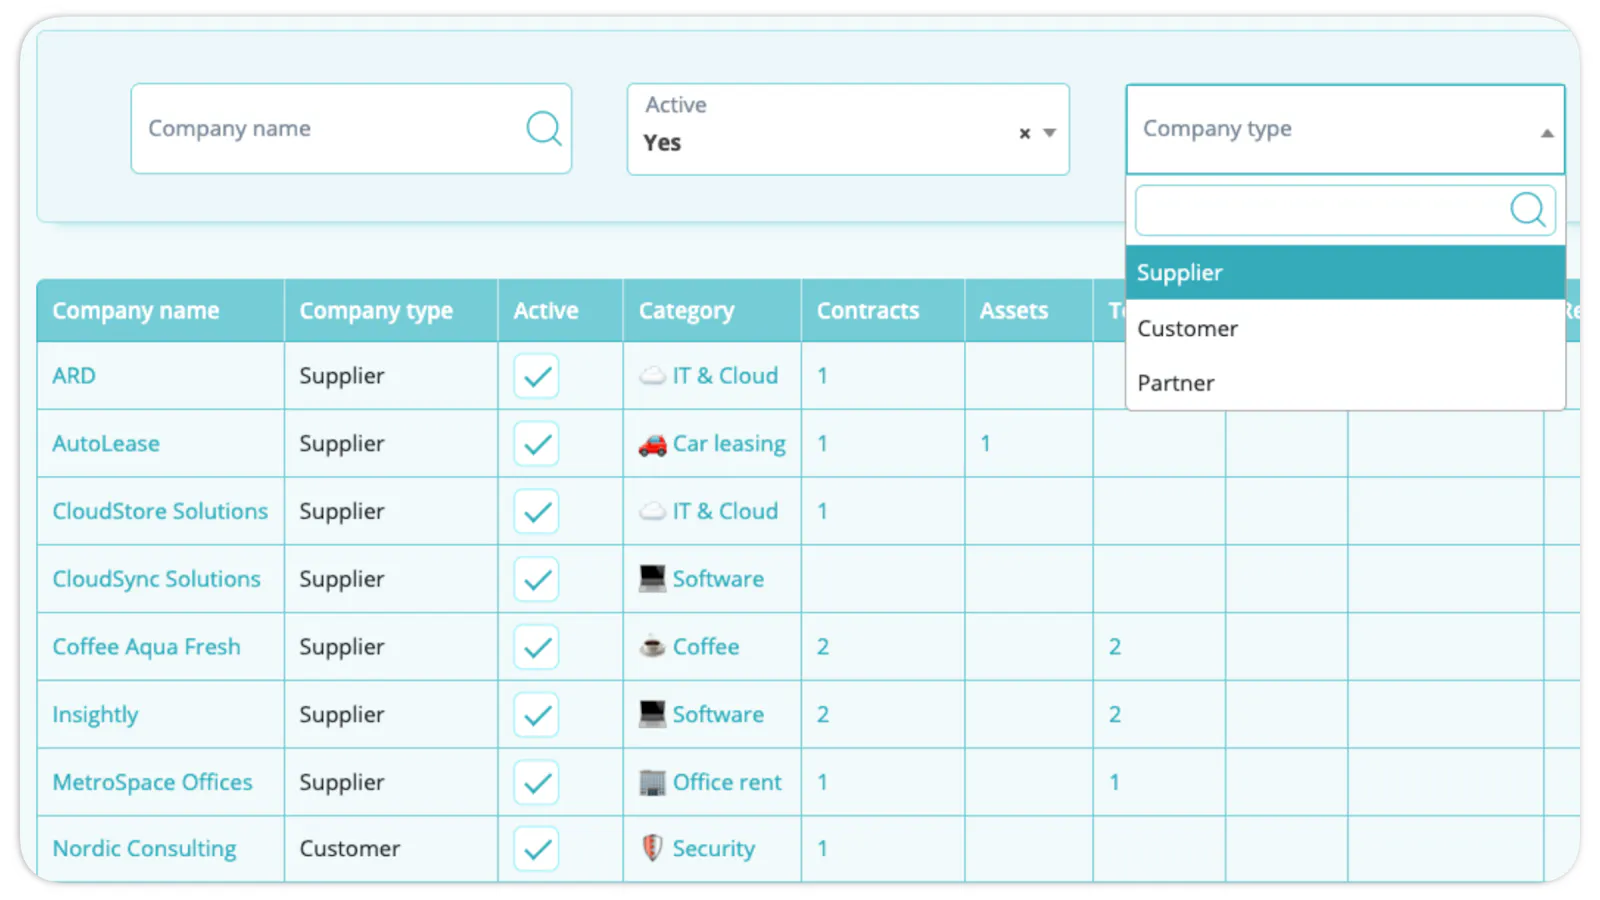Viewport: 1600px width, 900px height.
Task: Toggle Active checkbox for AutoLease
Action: click(x=537, y=444)
